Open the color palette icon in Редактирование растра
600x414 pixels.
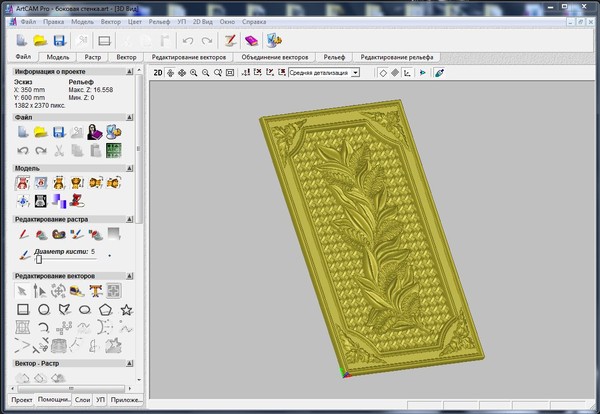point(59,234)
